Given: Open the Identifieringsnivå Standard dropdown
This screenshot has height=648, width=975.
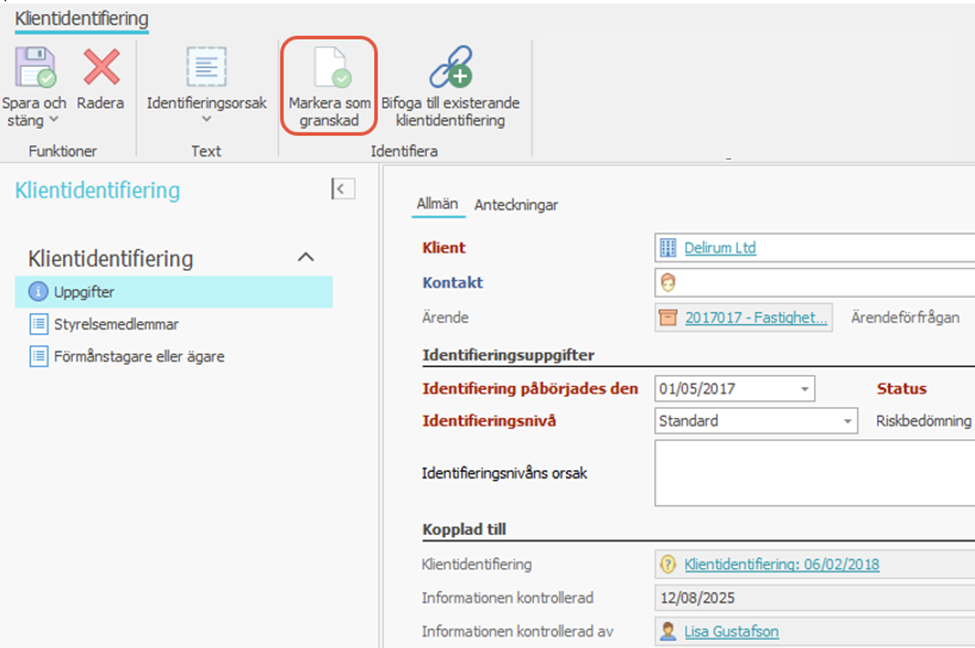Looking at the screenshot, I should click(848, 421).
